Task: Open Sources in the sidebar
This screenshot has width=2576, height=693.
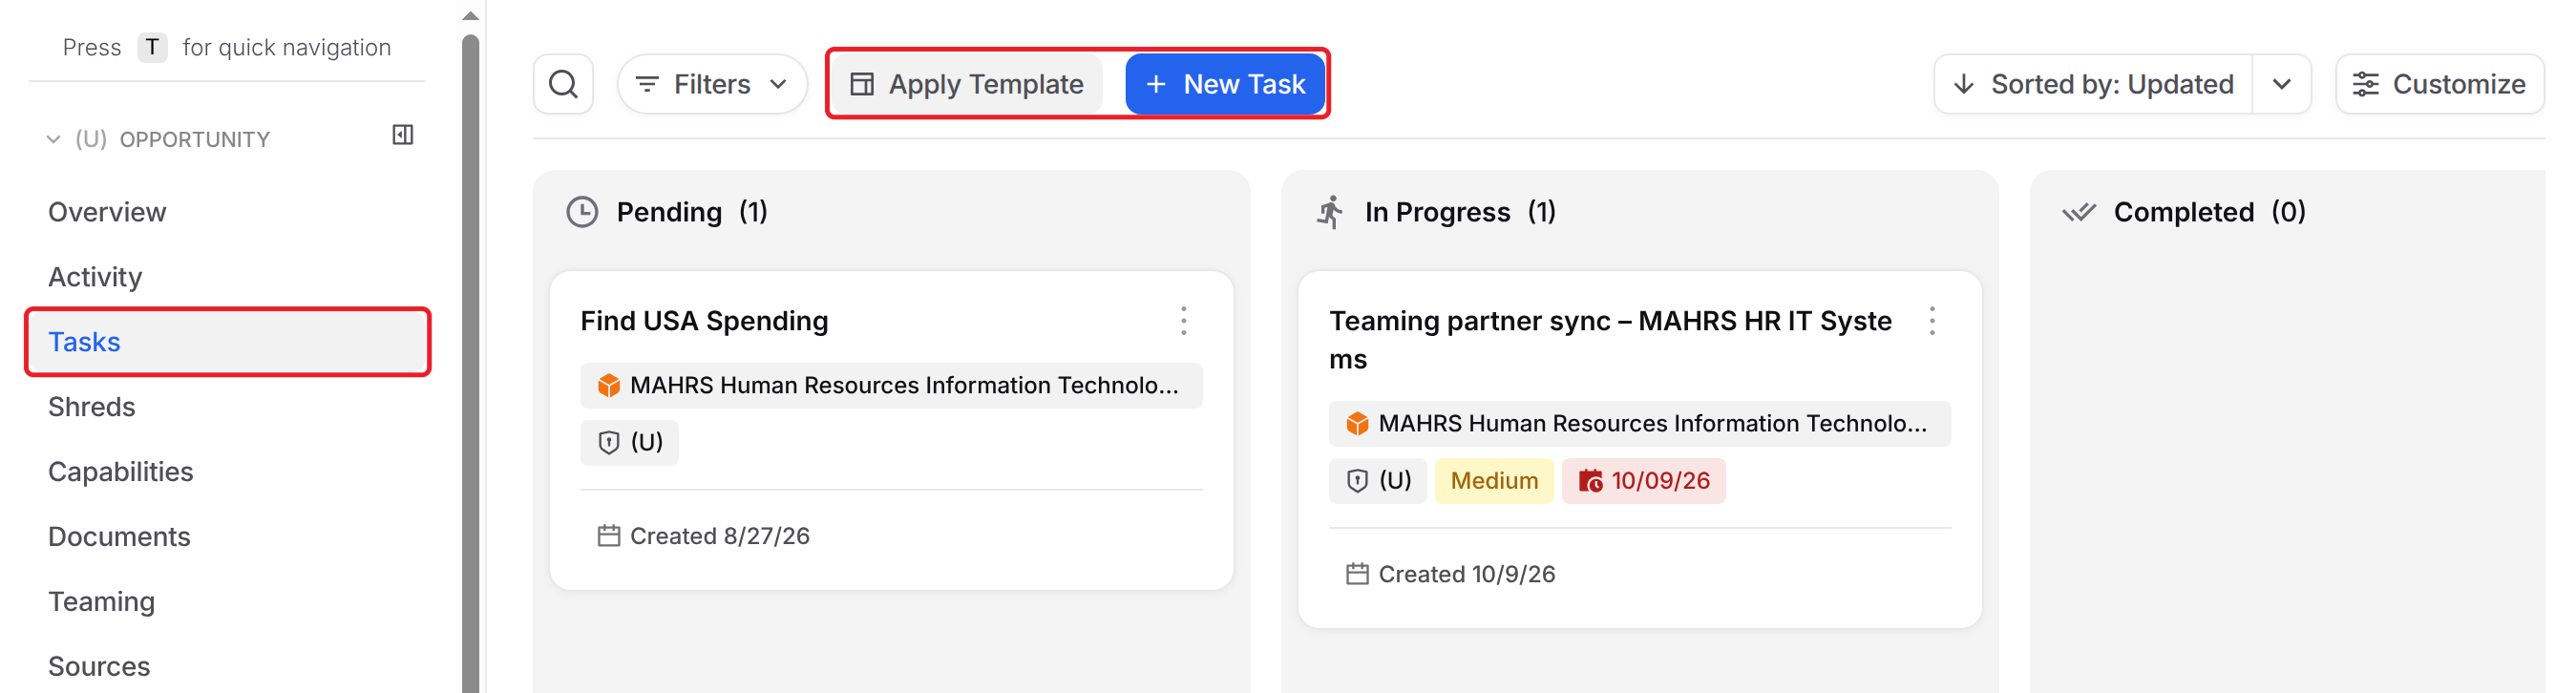Action: tap(99, 667)
